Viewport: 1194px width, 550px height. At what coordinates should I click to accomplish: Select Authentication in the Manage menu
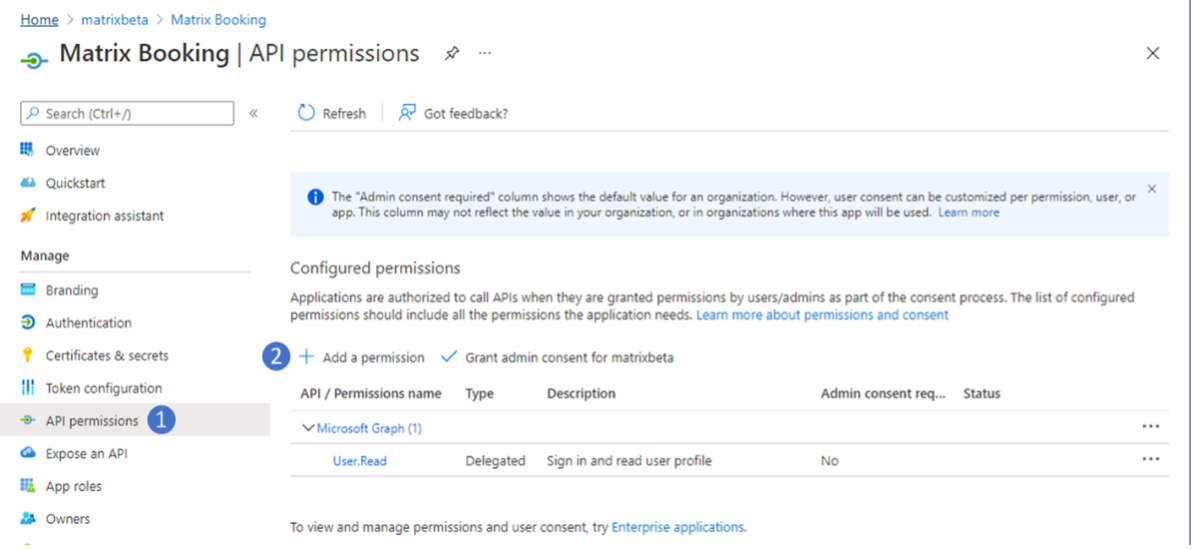pyautogui.click(x=88, y=323)
